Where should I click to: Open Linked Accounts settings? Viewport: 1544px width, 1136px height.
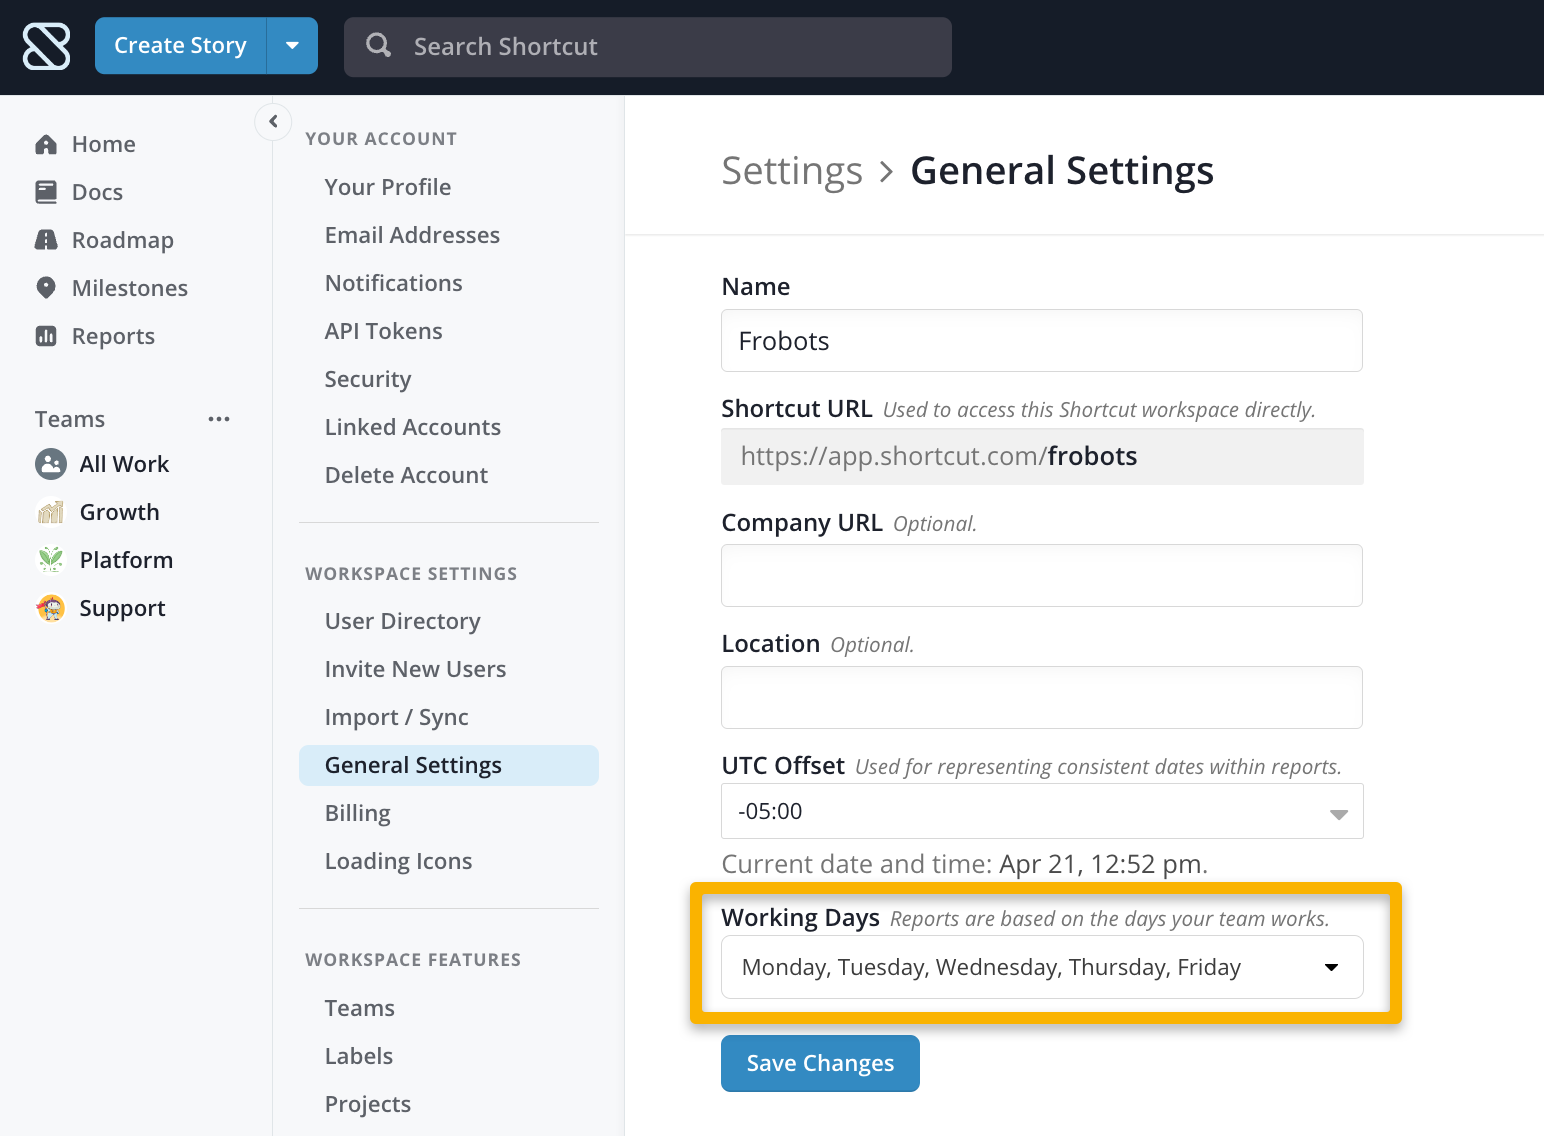coord(413,427)
